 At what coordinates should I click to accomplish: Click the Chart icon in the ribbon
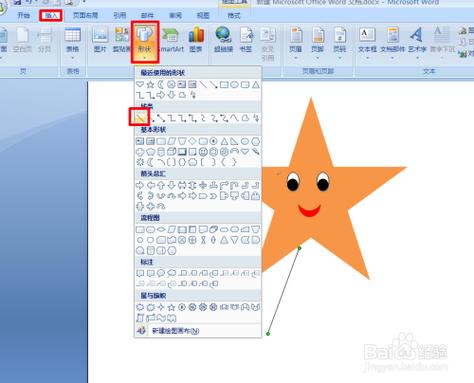click(196, 41)
